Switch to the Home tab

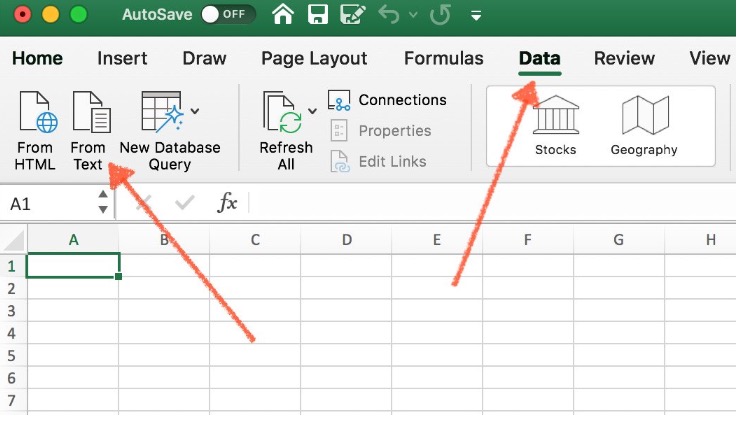click(37, 58)
